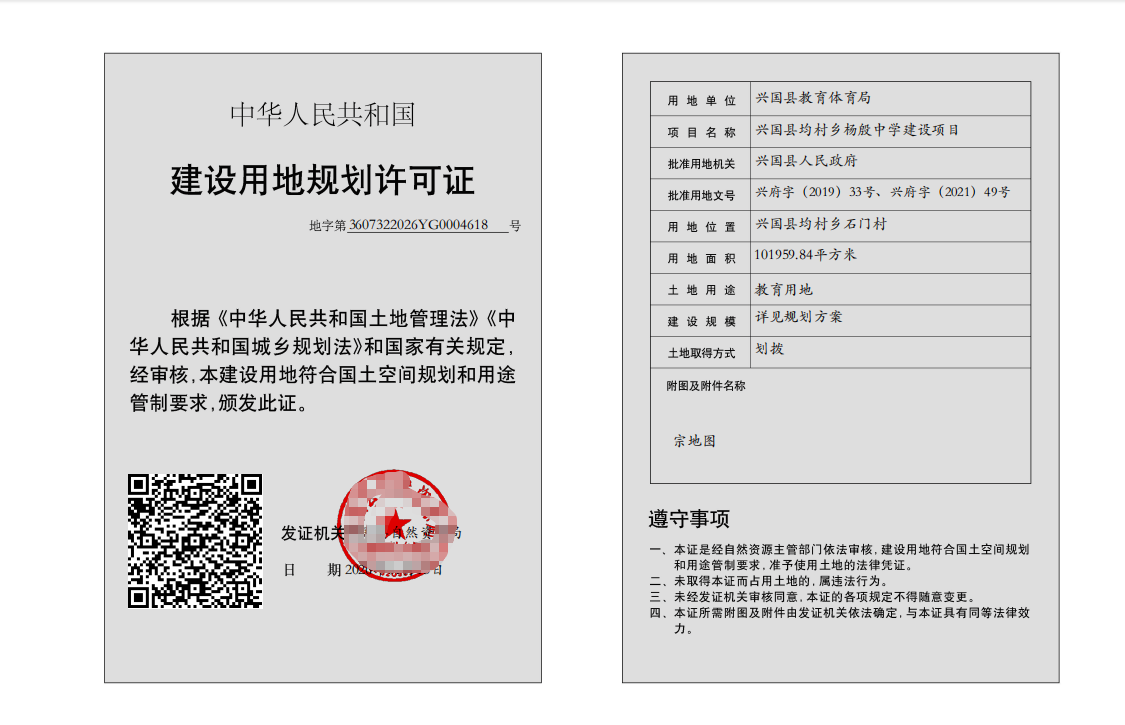Click construction scale 详见规划方案
Screen dimensions: 1125x725
coord(798,317)
